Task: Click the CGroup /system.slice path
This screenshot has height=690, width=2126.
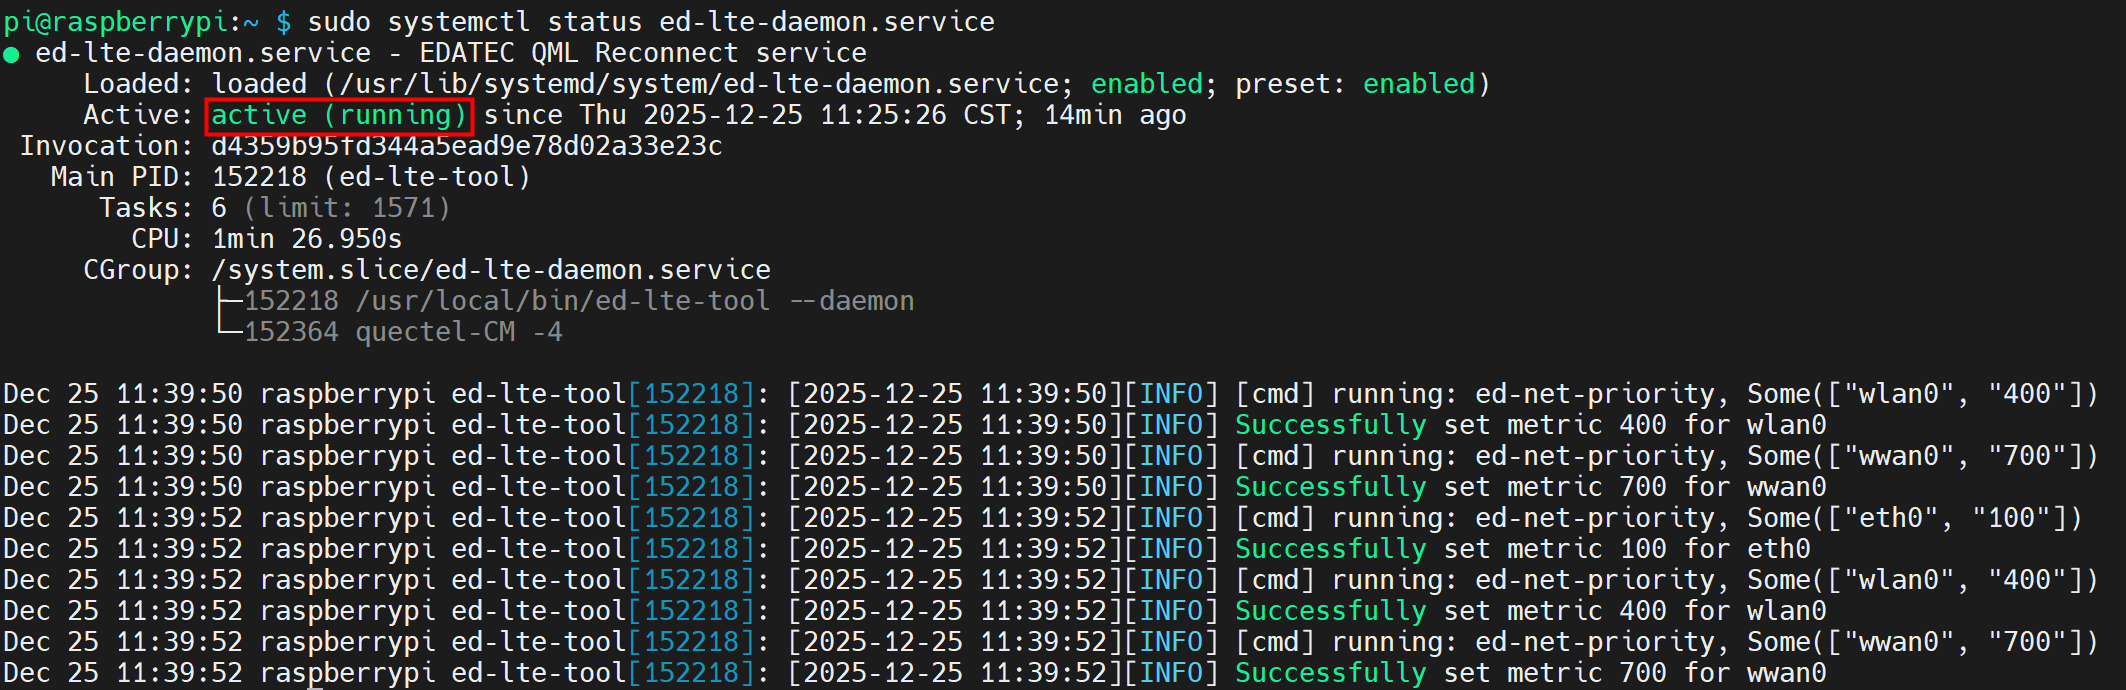Action: (x=490, y=270)
